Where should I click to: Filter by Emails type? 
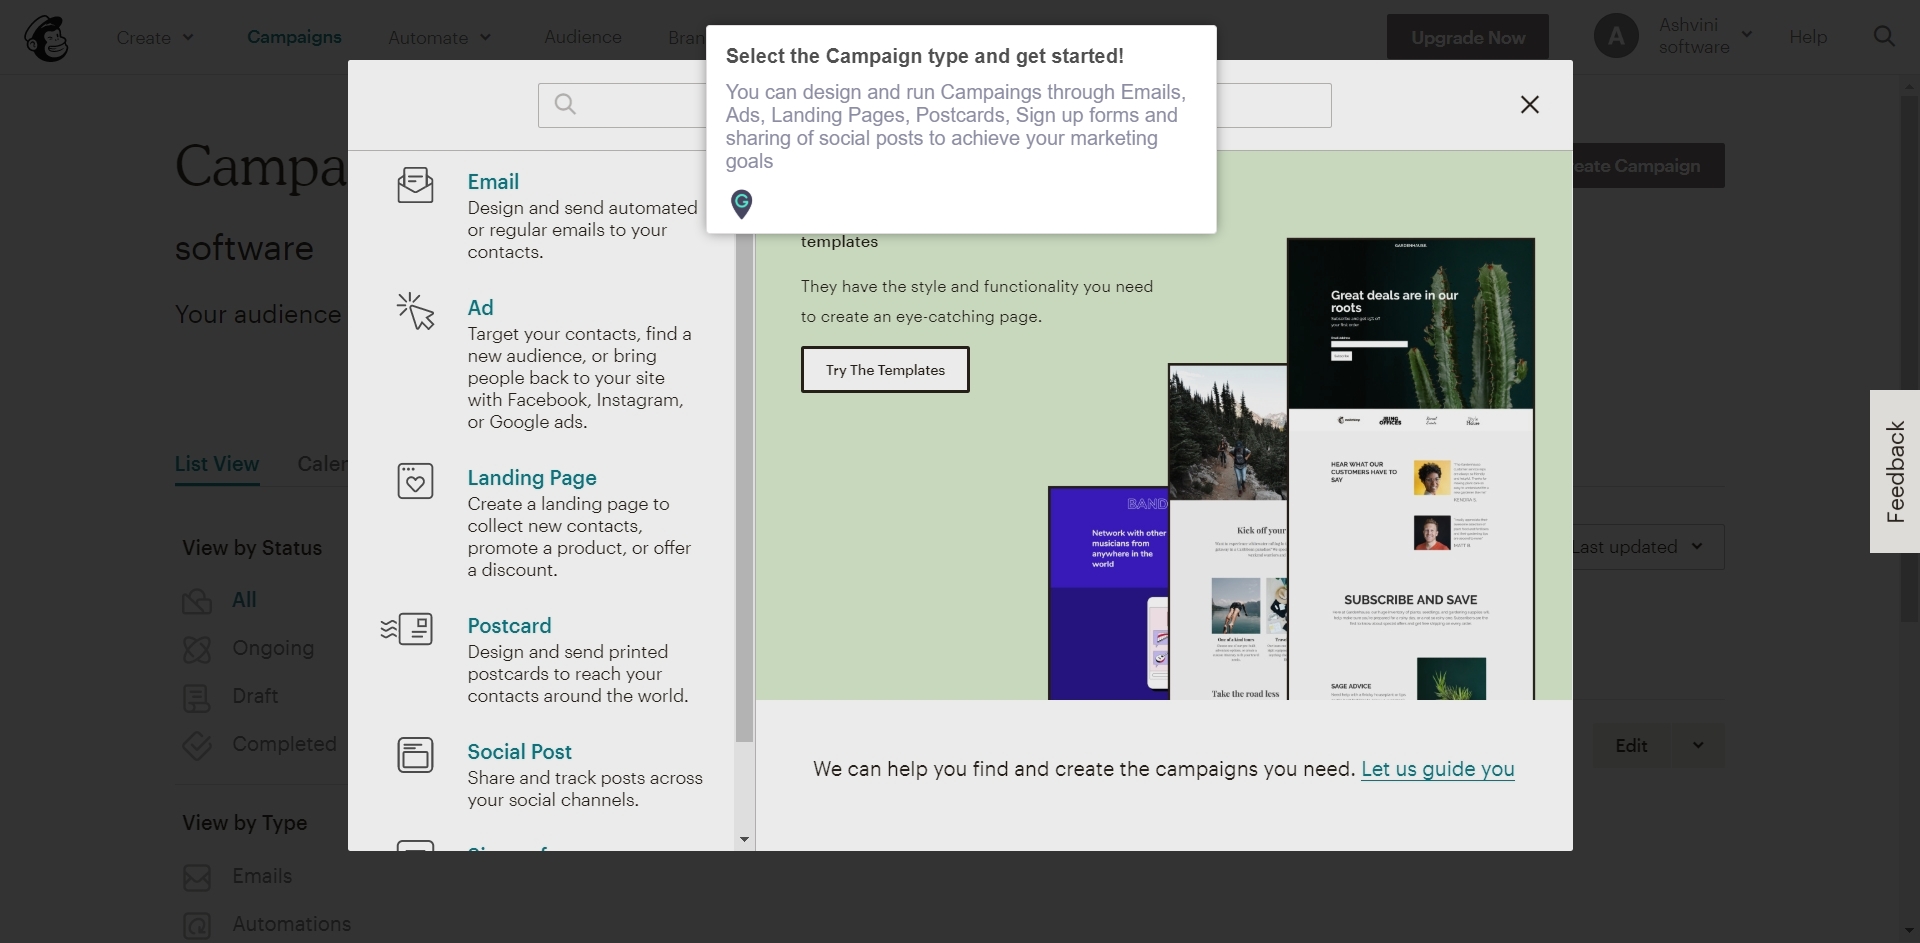pyautogui.click(x=262, y=876)
